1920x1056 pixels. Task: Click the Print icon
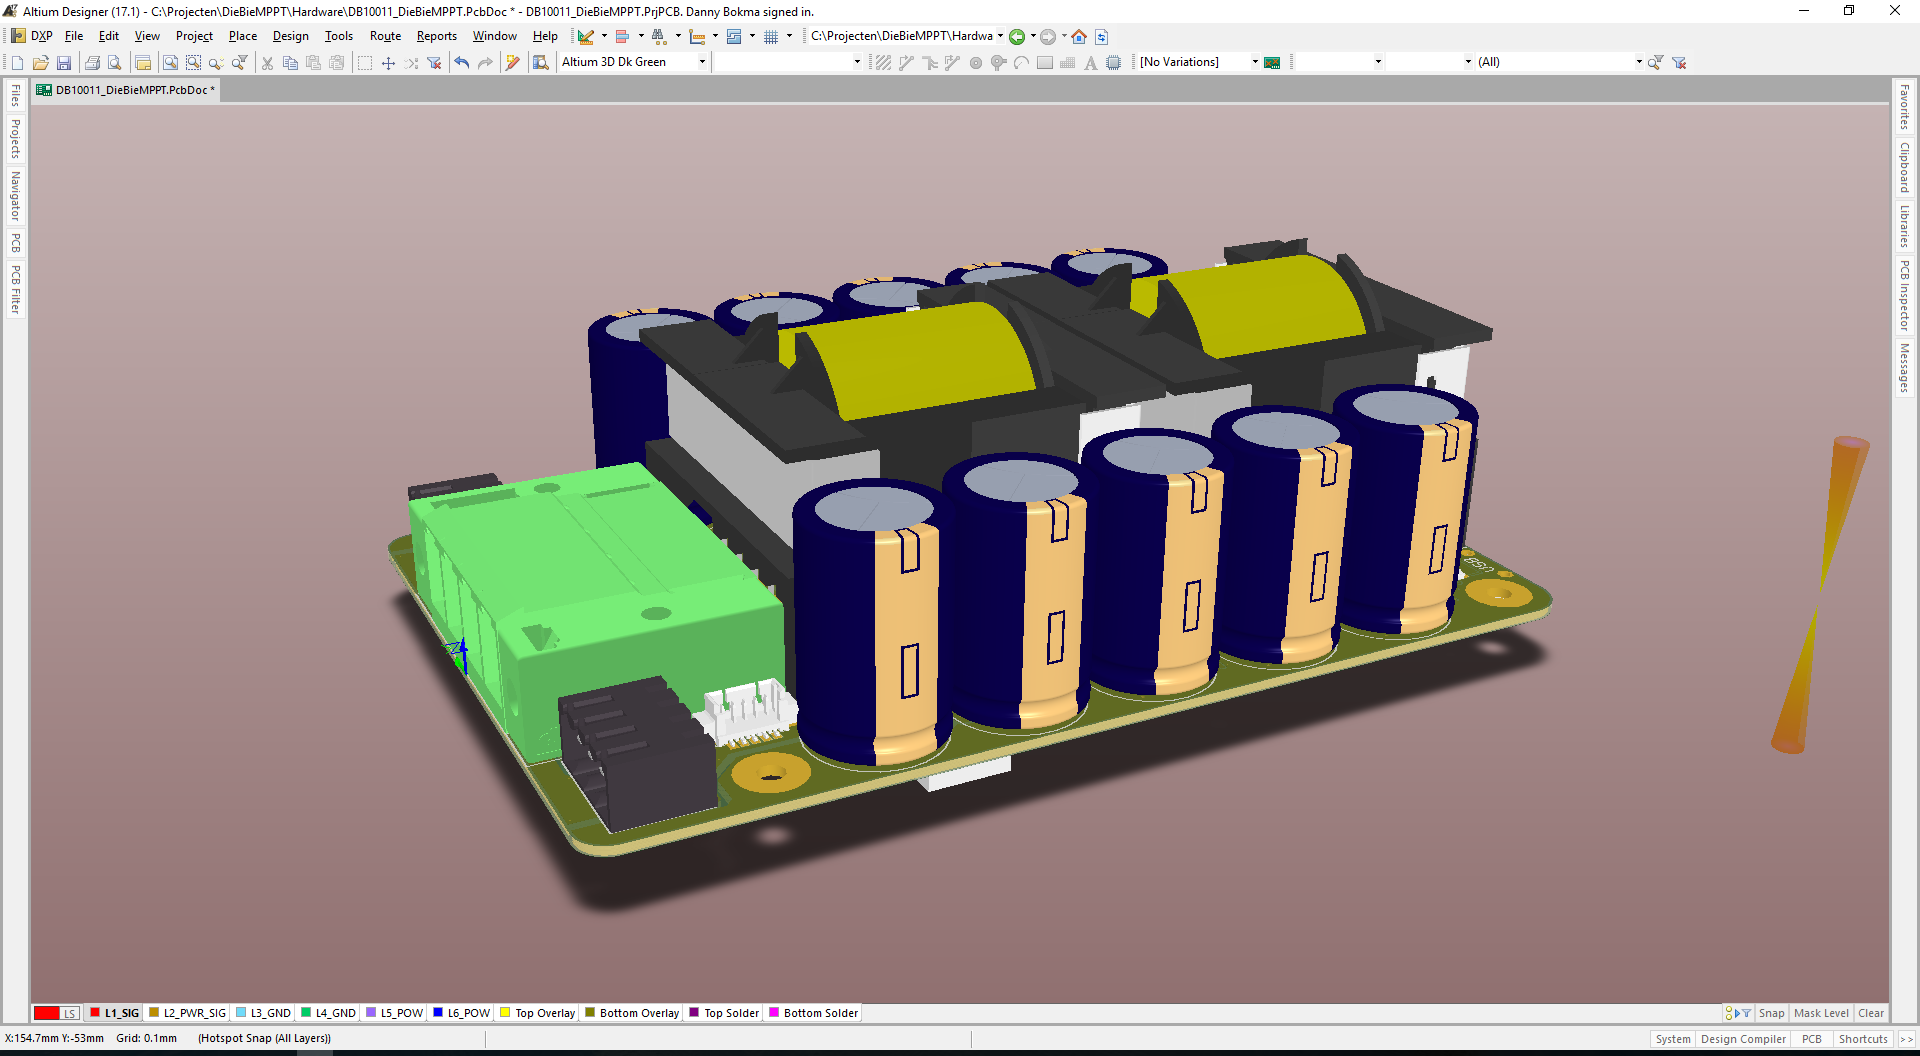click(92, 63)
